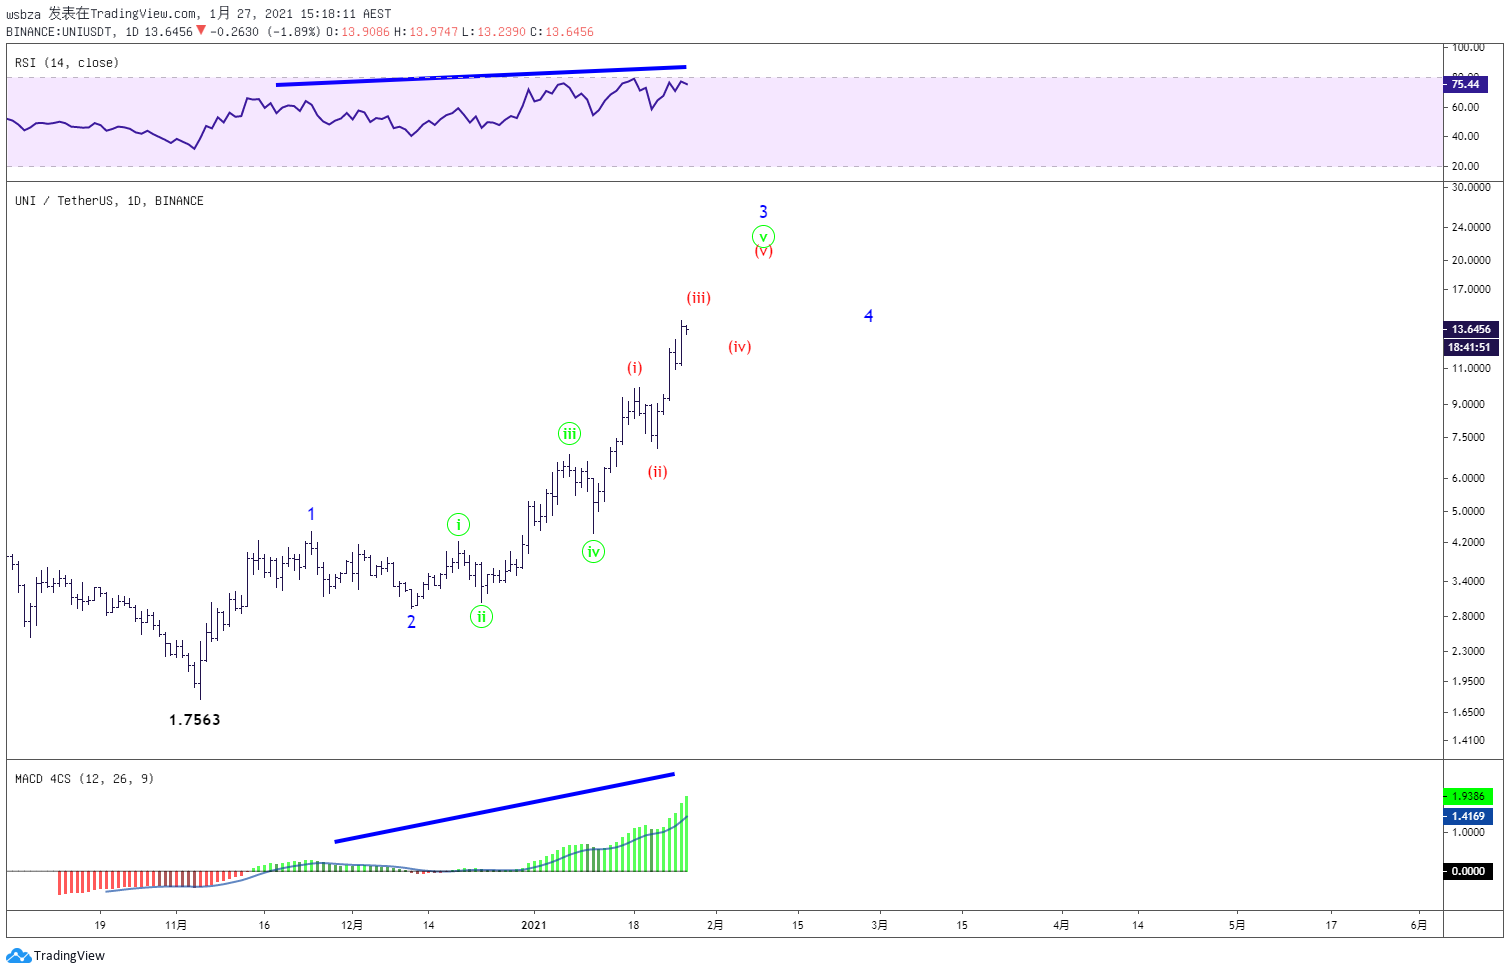
Task: Select the blue wave 3 label
Action: point(763,212)
